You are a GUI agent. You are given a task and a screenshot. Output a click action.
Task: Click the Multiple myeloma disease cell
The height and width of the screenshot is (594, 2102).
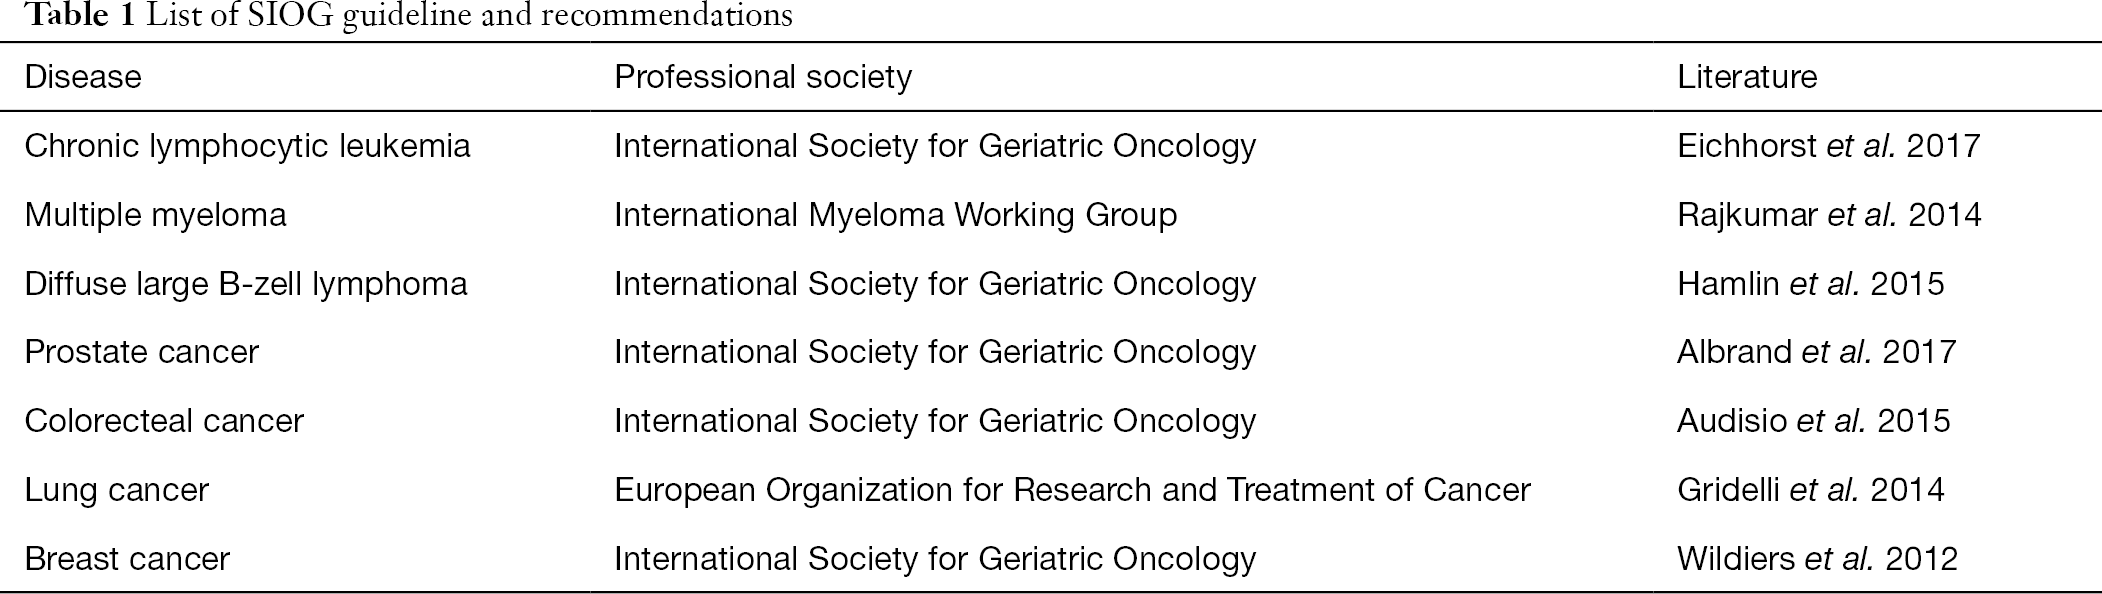155,215
